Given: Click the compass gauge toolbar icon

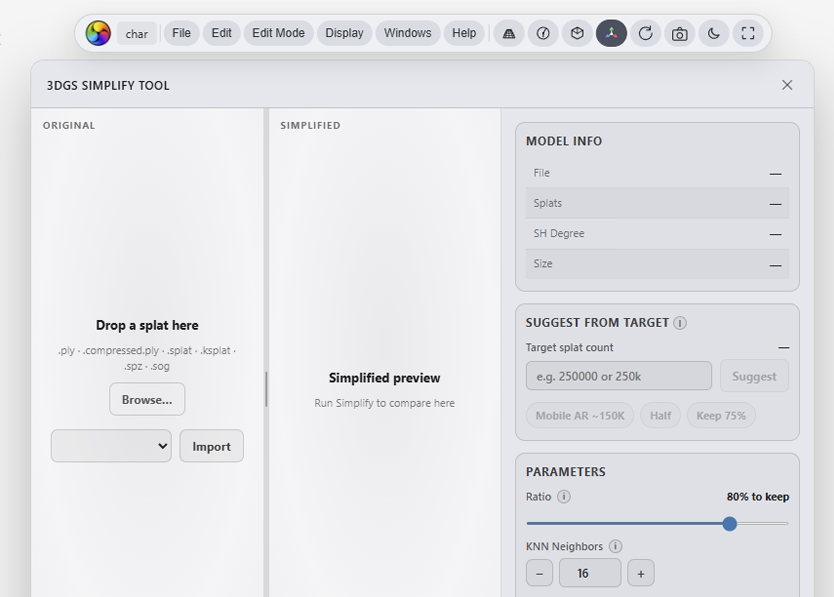Looking at the screenshot, I should coord(543,34).
